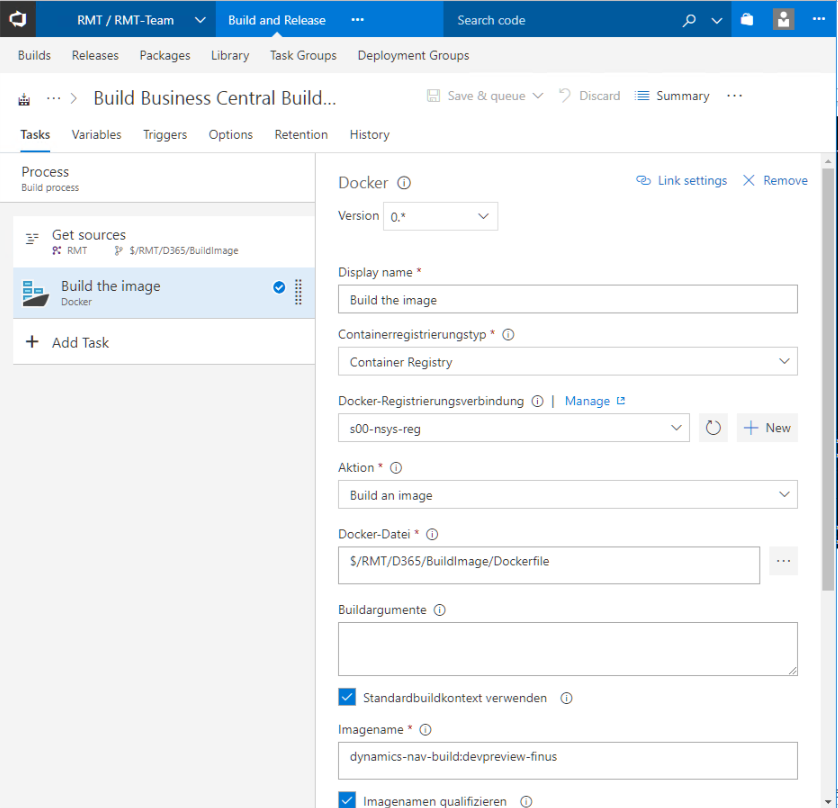Open build Summary
This screenshot has width=838, height=808.
[x=672, y=96]
